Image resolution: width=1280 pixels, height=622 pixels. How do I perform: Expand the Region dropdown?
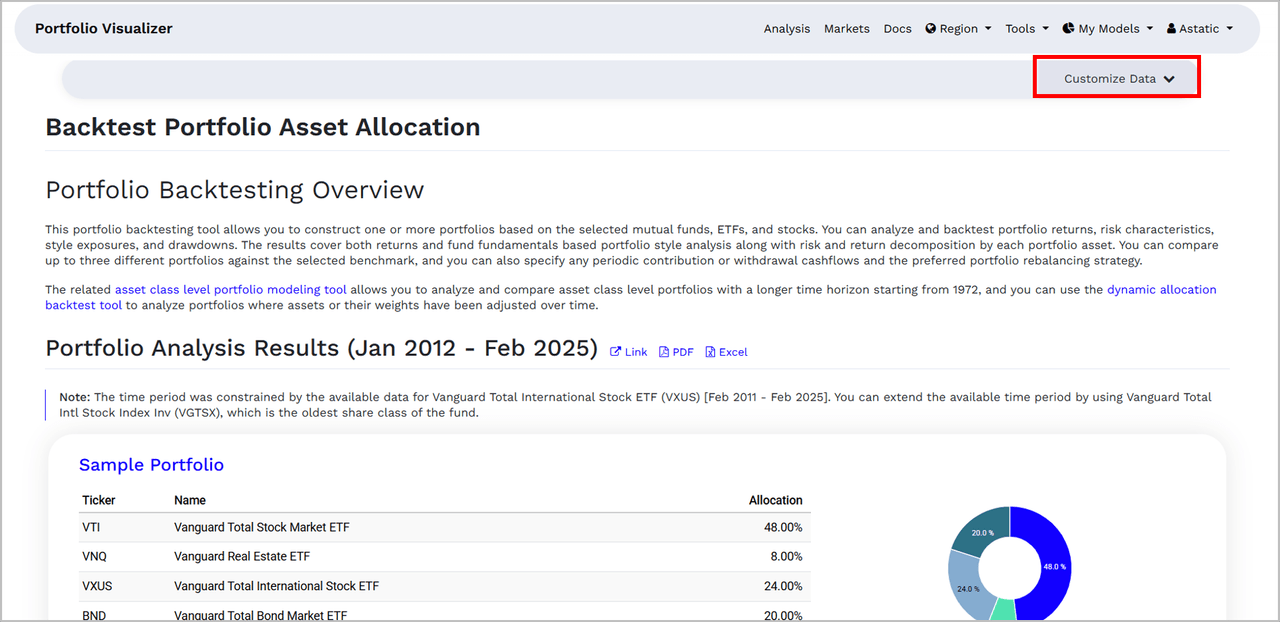click(x=958, y=29)
